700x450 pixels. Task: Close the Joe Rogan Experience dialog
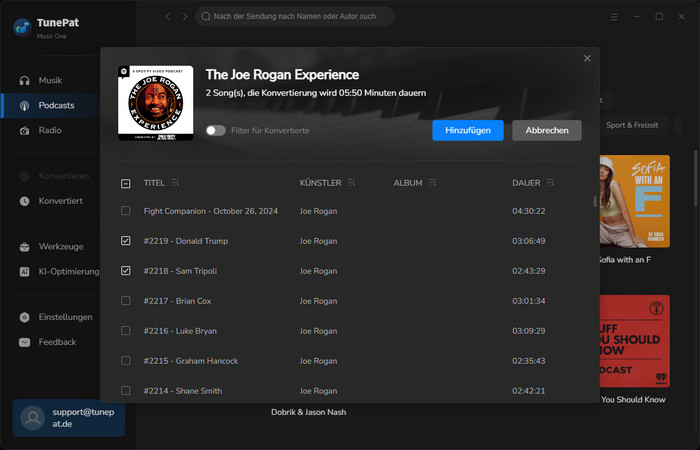[587, 58]
